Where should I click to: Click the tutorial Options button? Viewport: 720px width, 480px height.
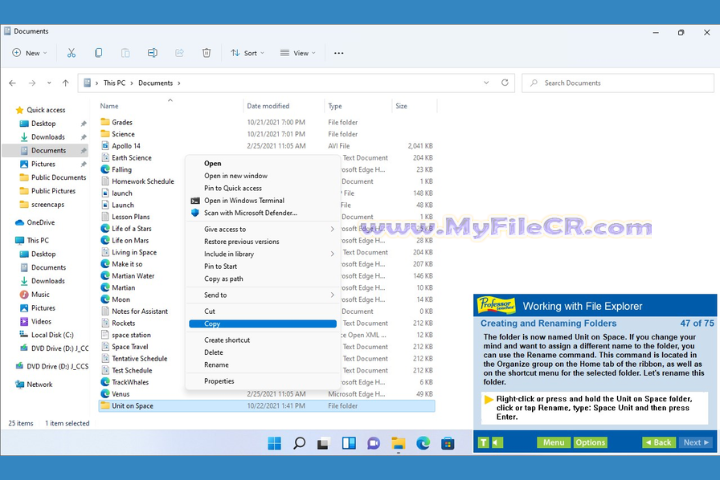590,442
